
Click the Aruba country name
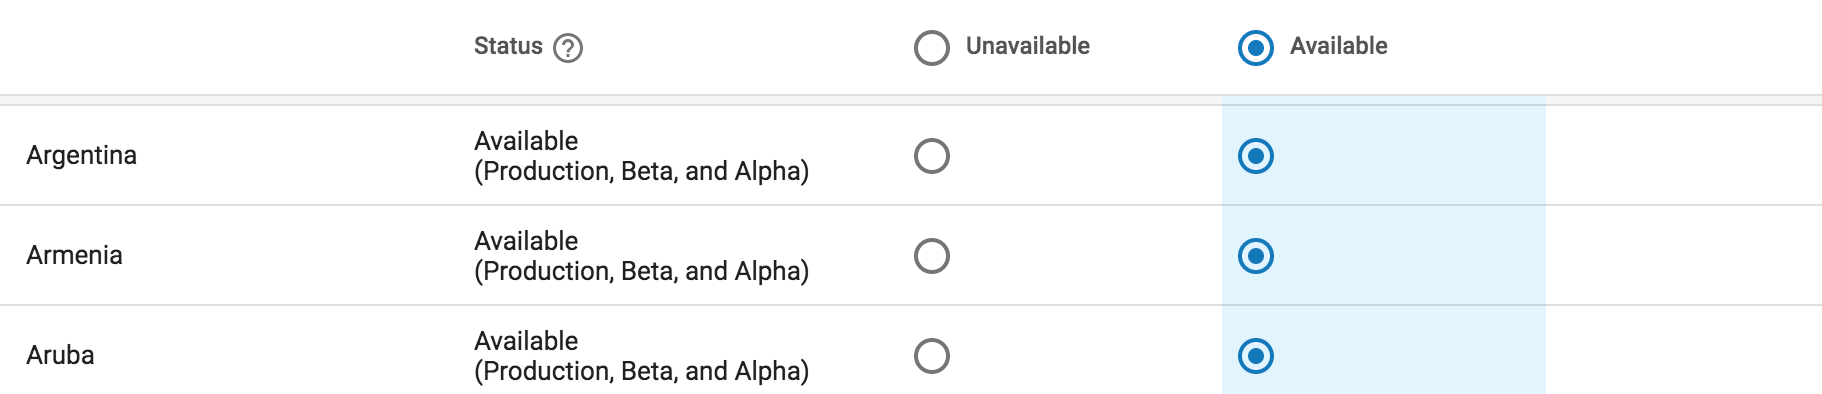61,355
